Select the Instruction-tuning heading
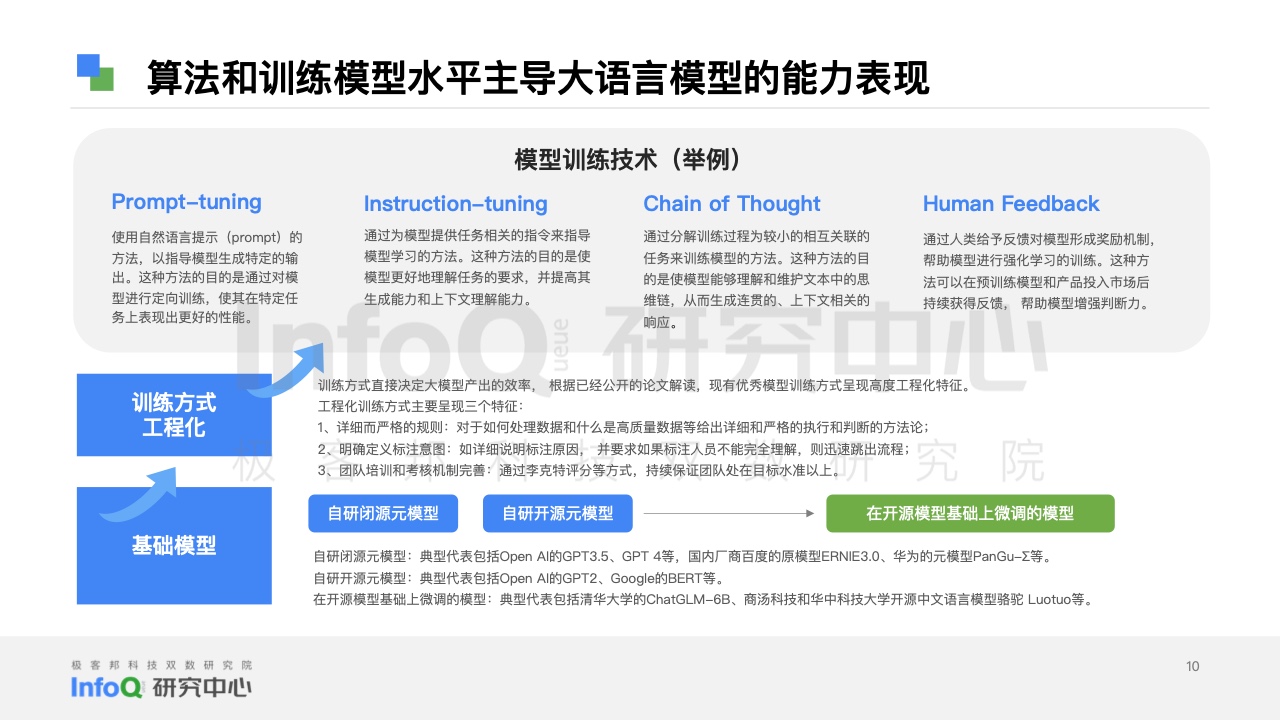The width and height of the screenshot is (1280, 720). tap(455, 204)
